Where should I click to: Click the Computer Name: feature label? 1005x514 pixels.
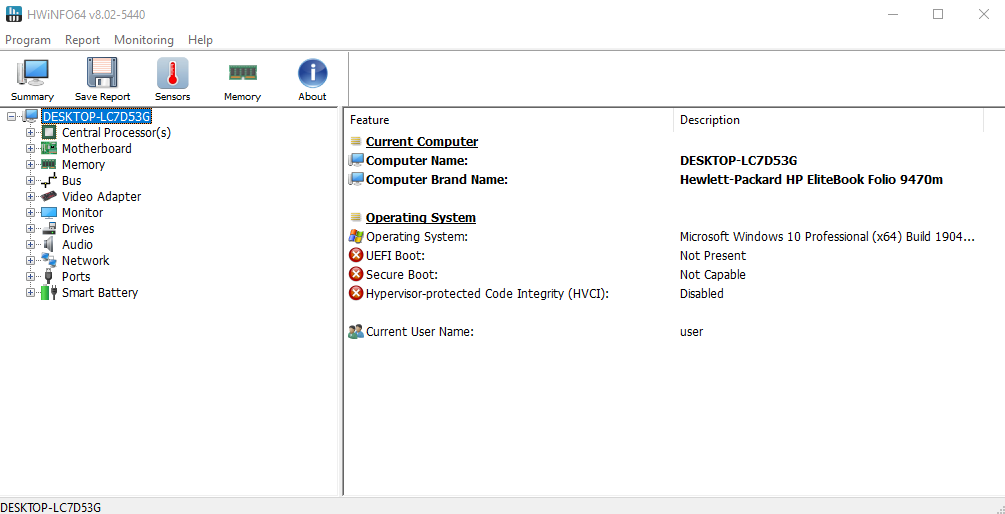coord(417,160)
